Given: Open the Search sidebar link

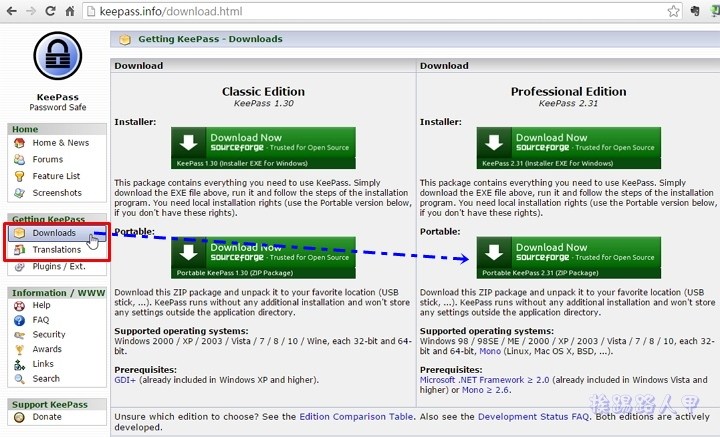Looking at the screenshot, I should coord(46,379).
